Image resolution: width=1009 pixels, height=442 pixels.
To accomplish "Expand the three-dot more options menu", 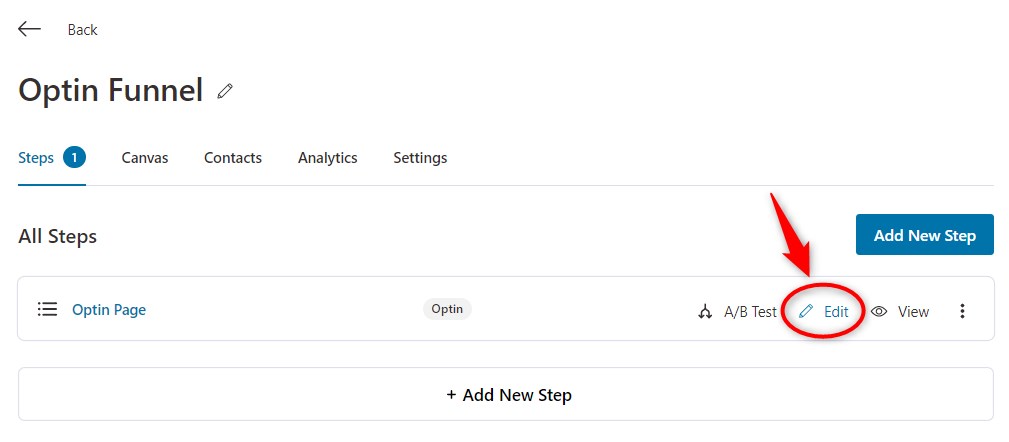I will [x=962, y=311].
